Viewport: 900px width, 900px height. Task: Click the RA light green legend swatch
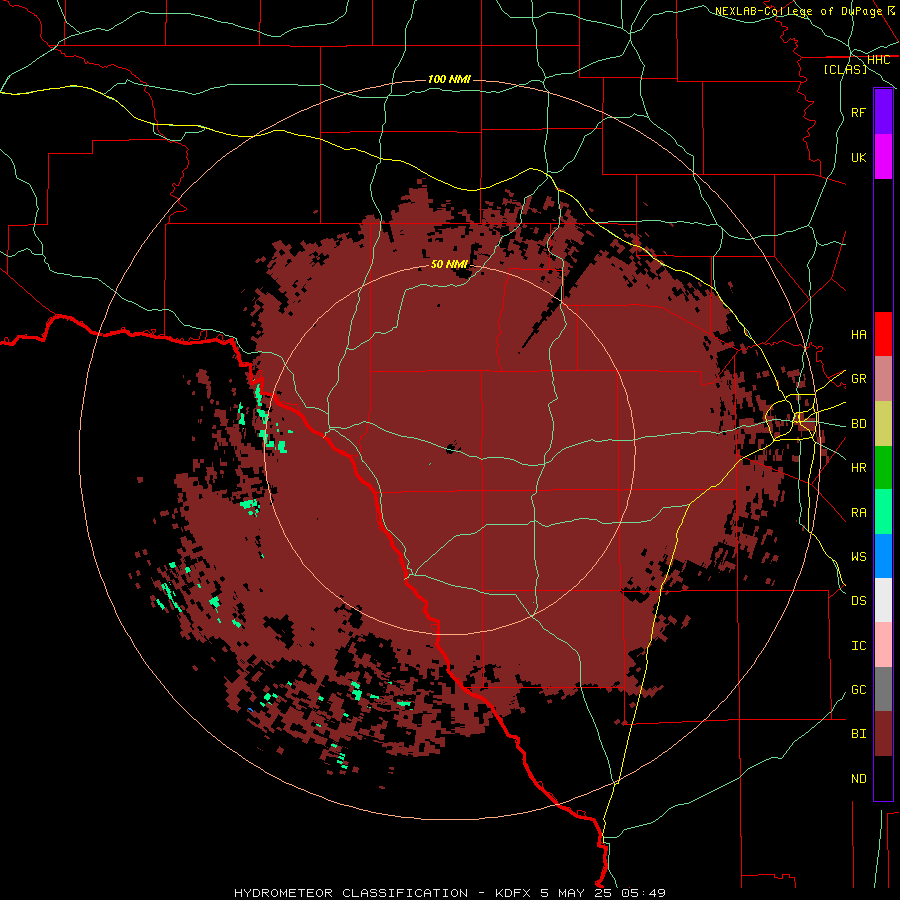point(883,512)
